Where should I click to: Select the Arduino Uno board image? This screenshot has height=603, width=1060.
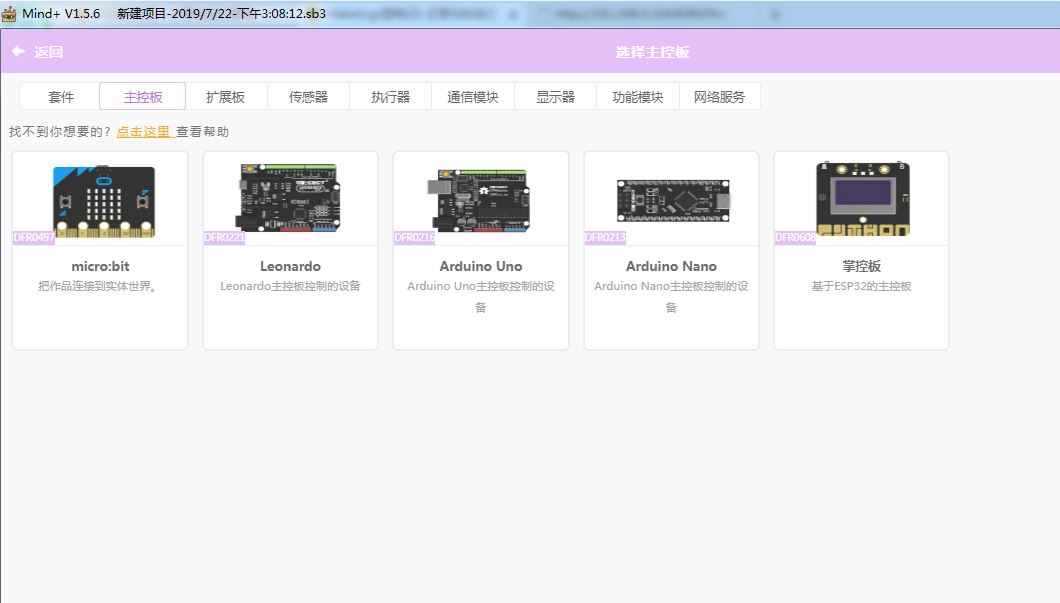[479, 201]
